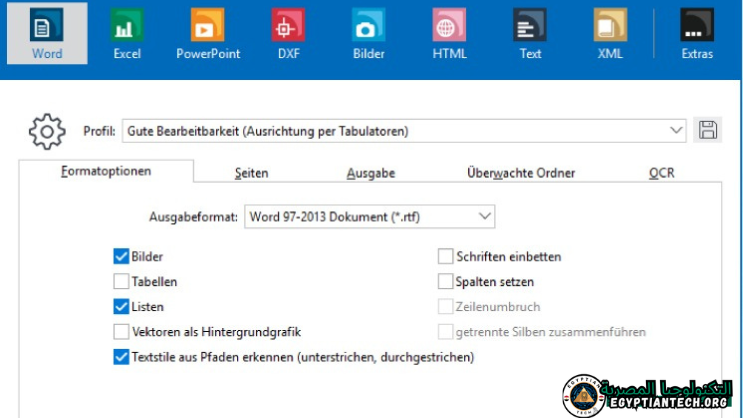The width and height of the screenshot is (743, 418).
Task: Switch to the Seiten tab
Action: pyautogui.click(x=251, y=173)
